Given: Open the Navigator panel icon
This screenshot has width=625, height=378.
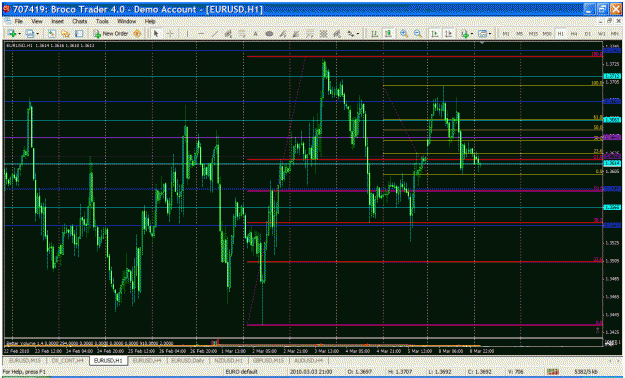Looking at the screenshot, I should coord(65,34).
